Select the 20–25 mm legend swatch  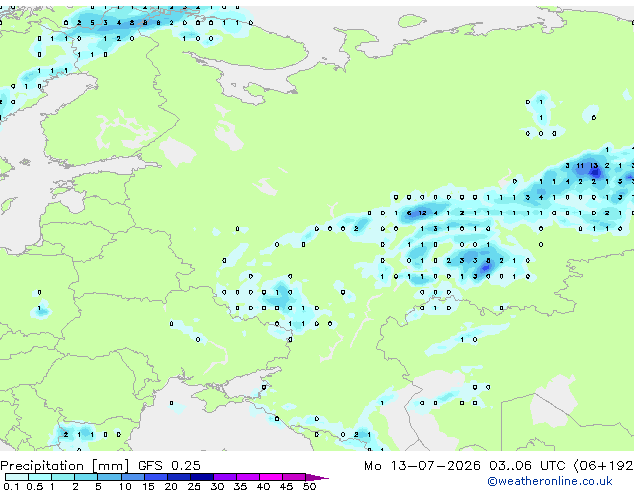[178, 477]
